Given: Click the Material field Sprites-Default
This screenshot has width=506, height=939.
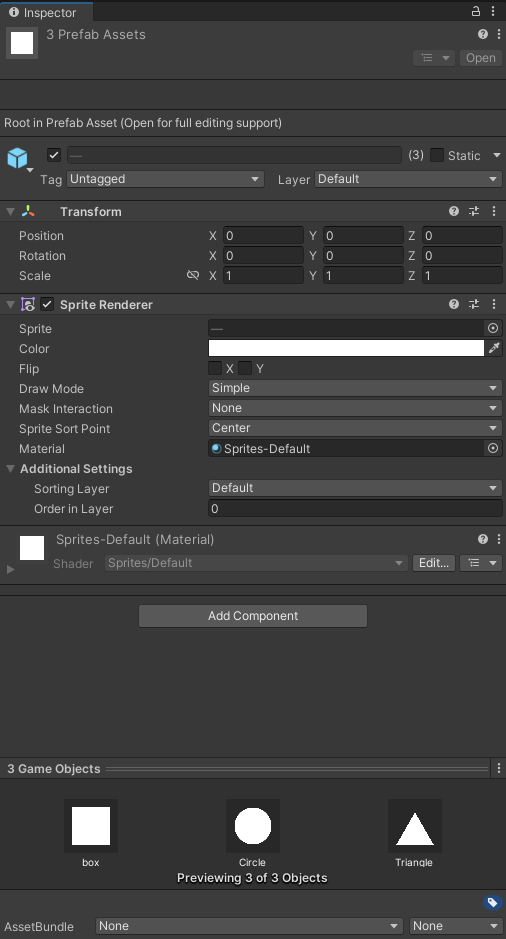Looking at the screenshot, I should (346, 448).
